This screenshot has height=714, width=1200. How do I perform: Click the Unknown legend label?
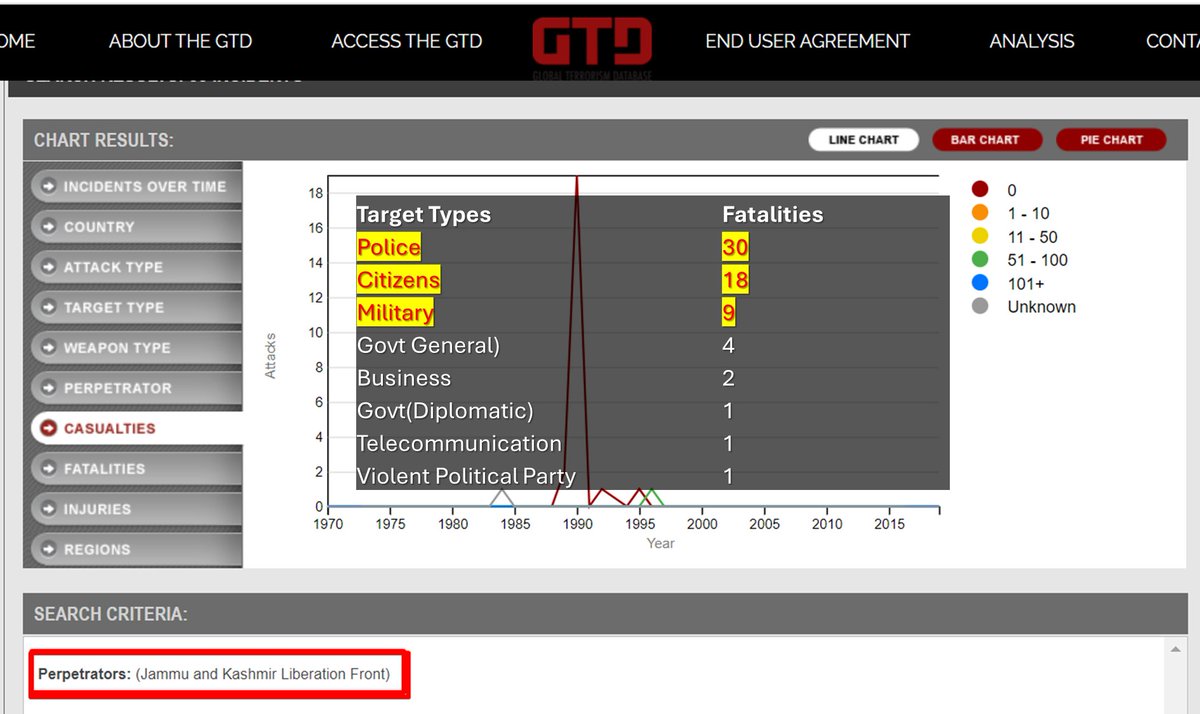coord(1041,307)
